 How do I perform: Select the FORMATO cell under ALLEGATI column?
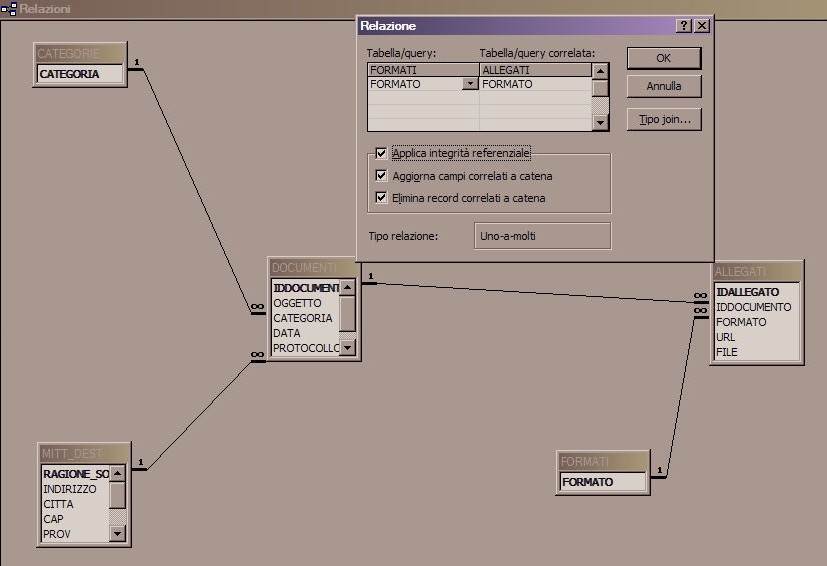tap(535, 85)
